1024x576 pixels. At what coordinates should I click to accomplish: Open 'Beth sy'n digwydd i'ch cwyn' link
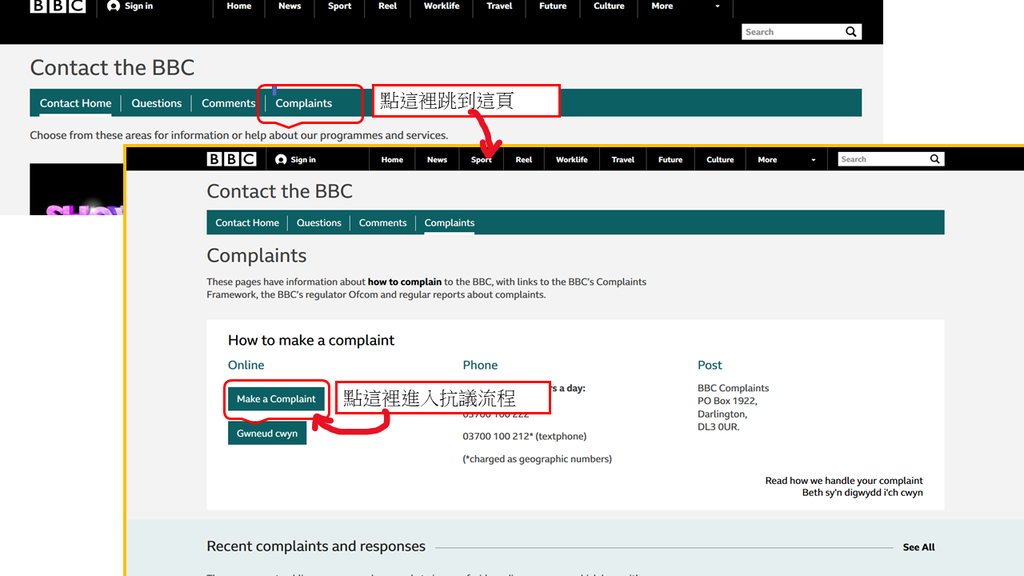(x=862, y=492)
